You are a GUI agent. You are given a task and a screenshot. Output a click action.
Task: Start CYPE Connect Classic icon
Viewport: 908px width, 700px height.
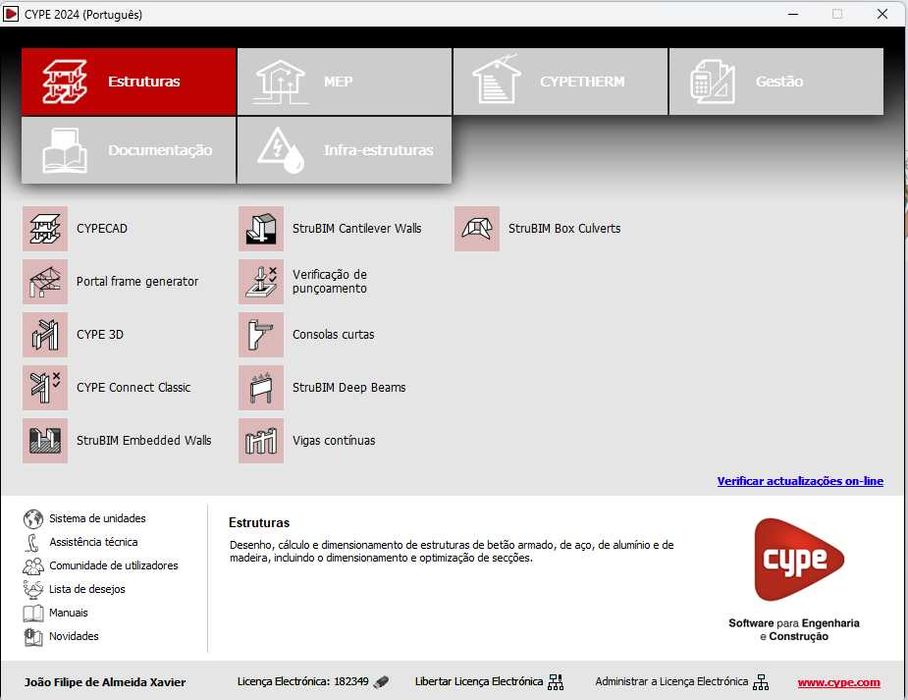45,387
